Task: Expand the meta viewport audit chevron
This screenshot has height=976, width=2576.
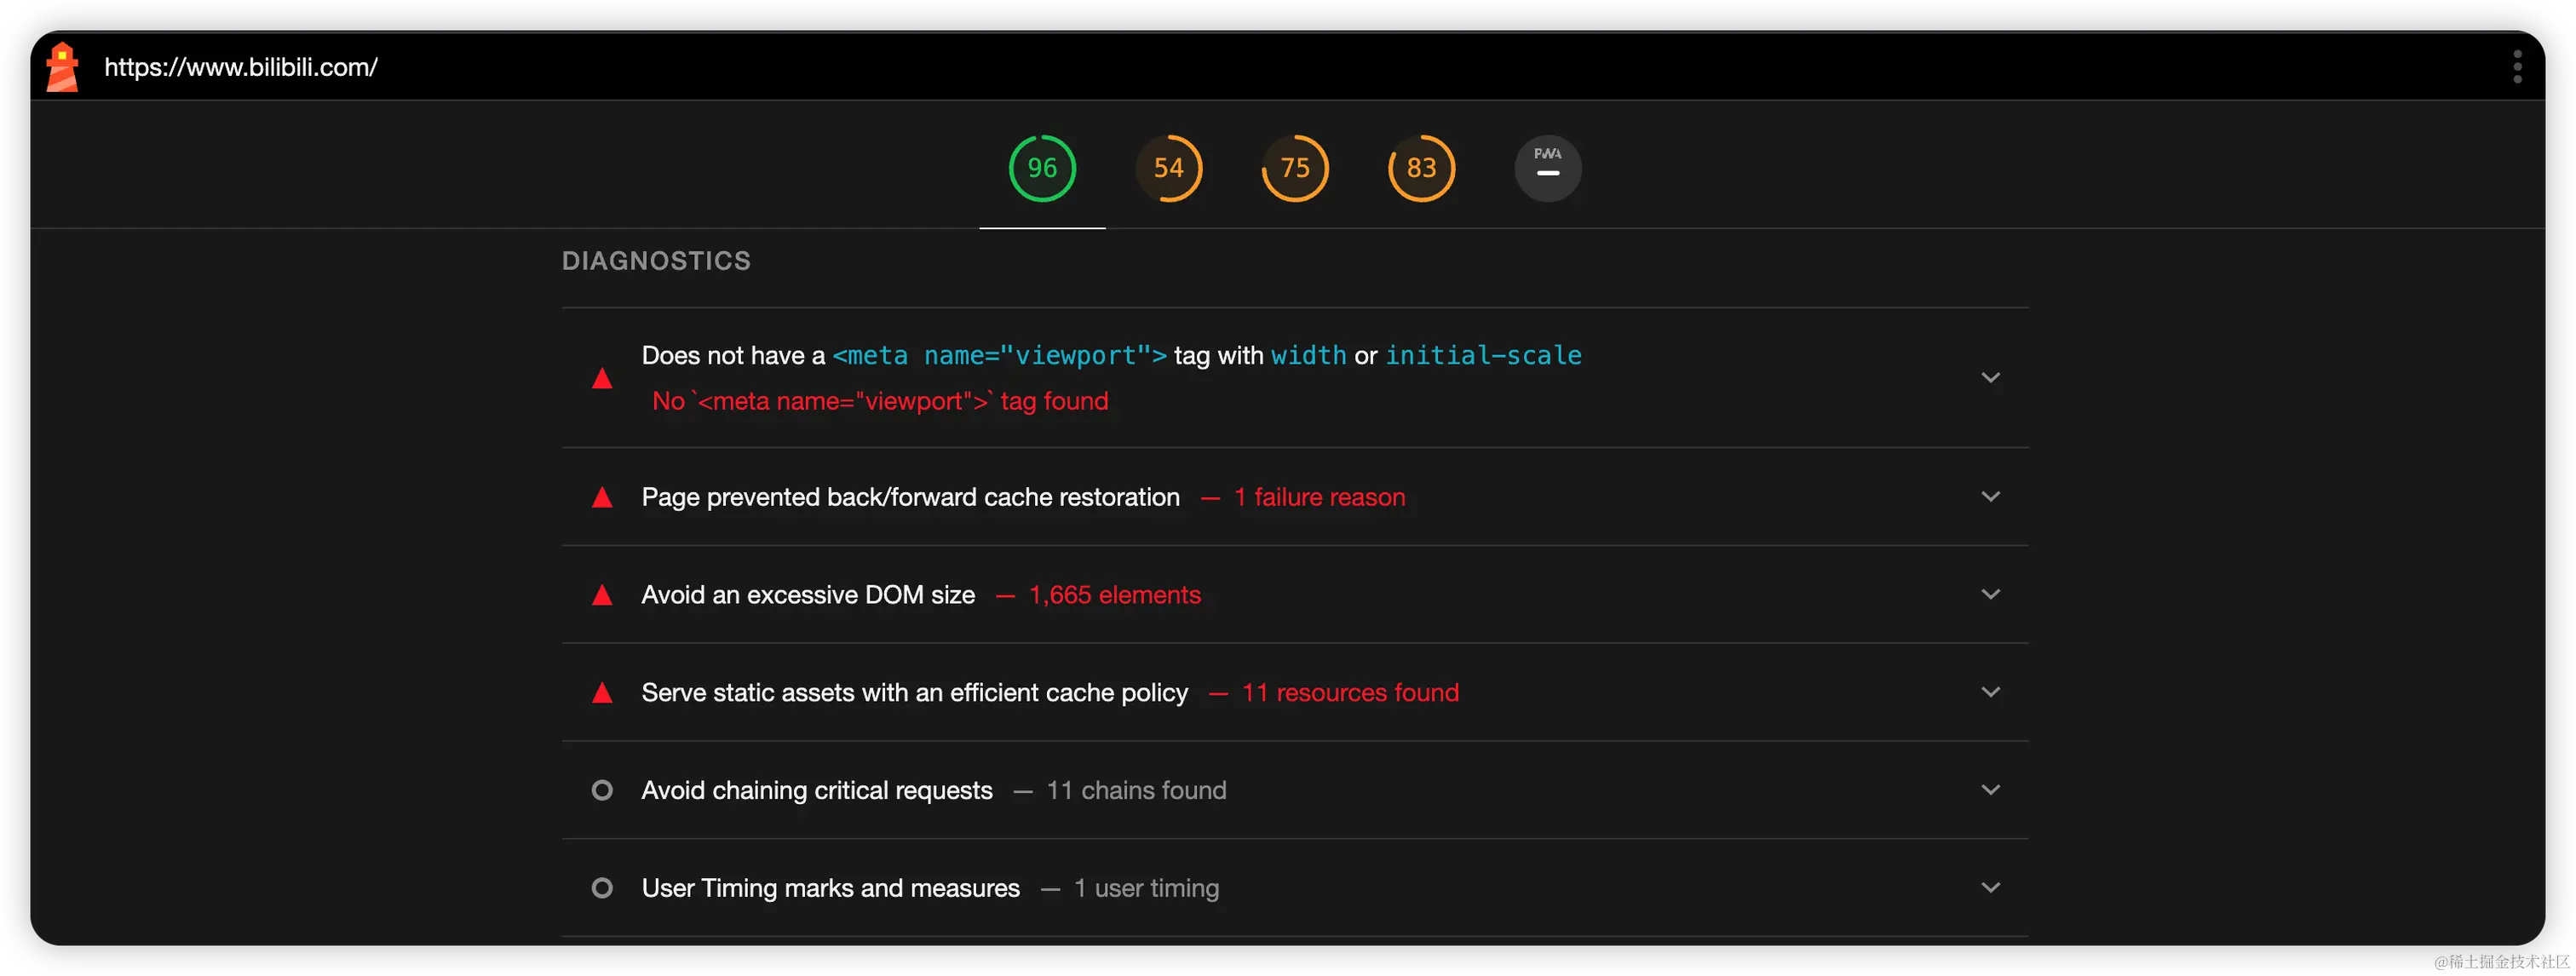Action: tap(1990, 378)
